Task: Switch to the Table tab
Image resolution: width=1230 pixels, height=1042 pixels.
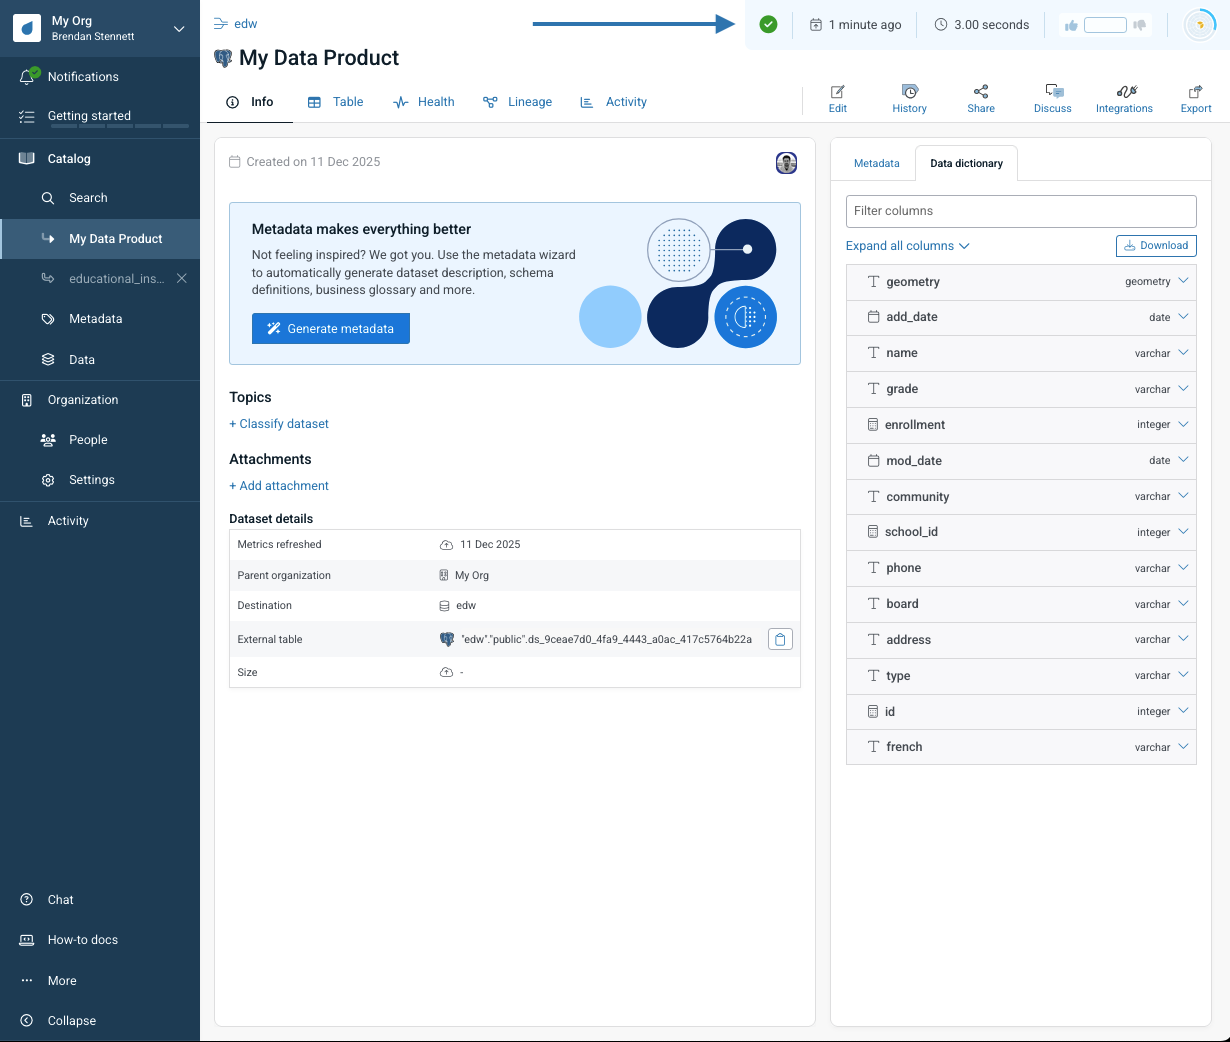Action: (336, 102)
